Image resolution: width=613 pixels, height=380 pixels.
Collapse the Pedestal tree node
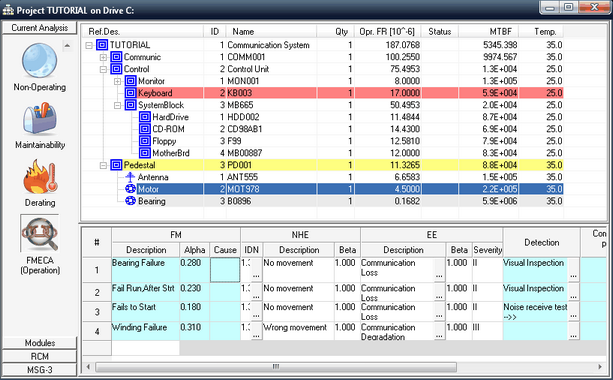[x=103, y=165]
